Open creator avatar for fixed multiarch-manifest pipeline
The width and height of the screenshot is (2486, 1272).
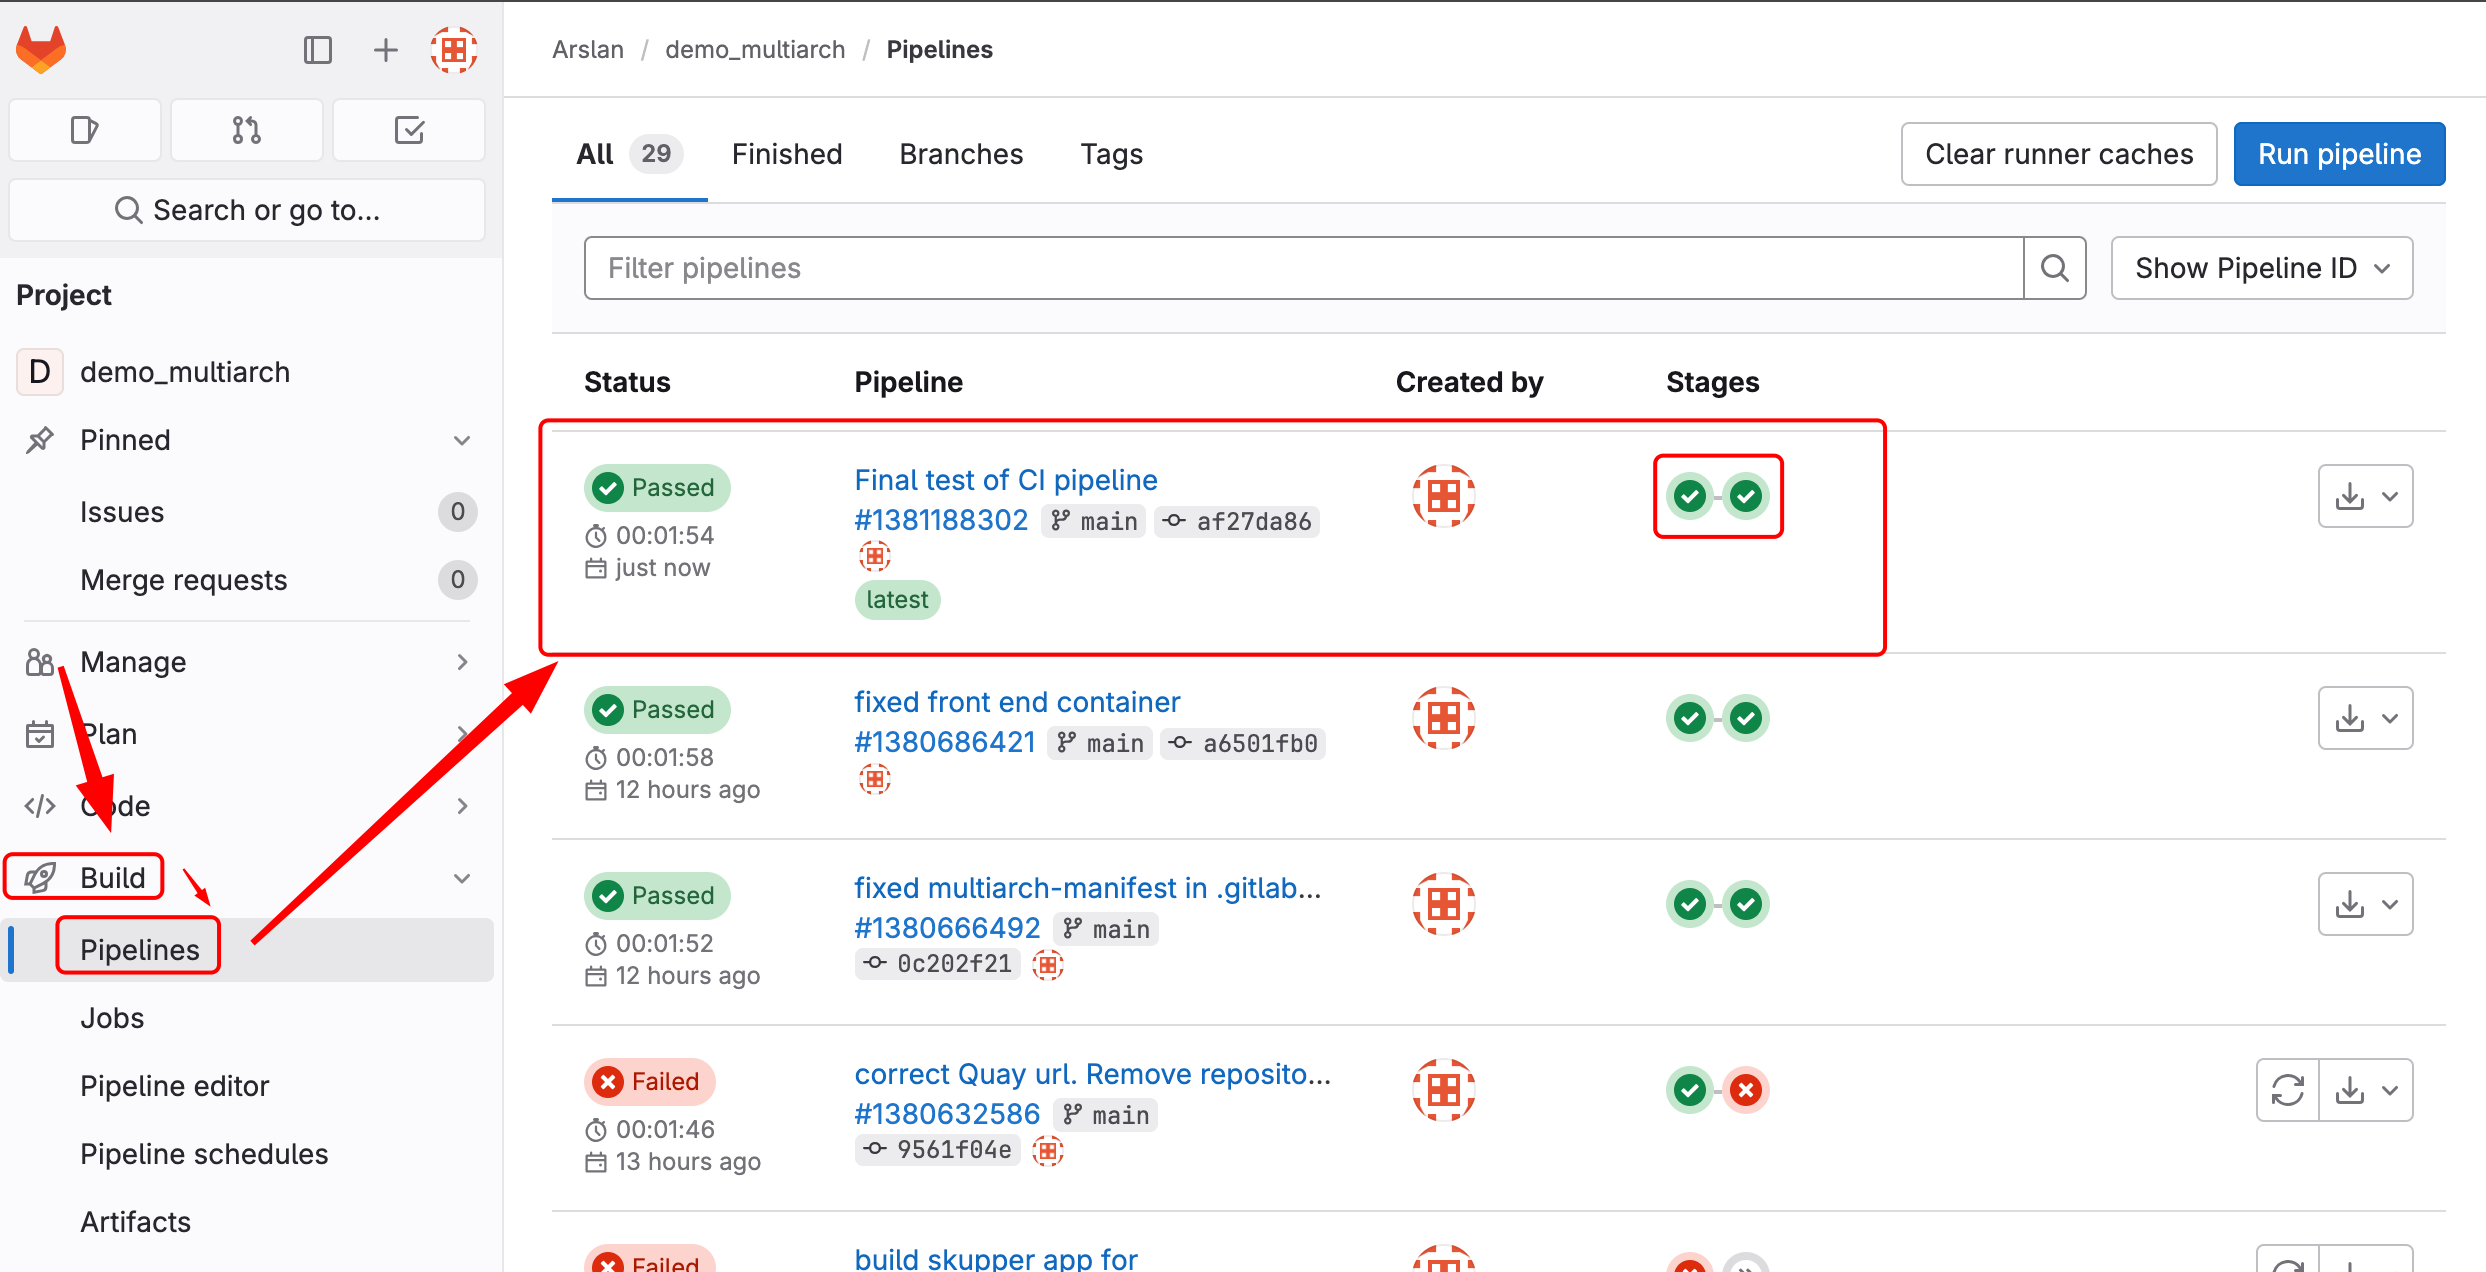tap(1444, 904)
